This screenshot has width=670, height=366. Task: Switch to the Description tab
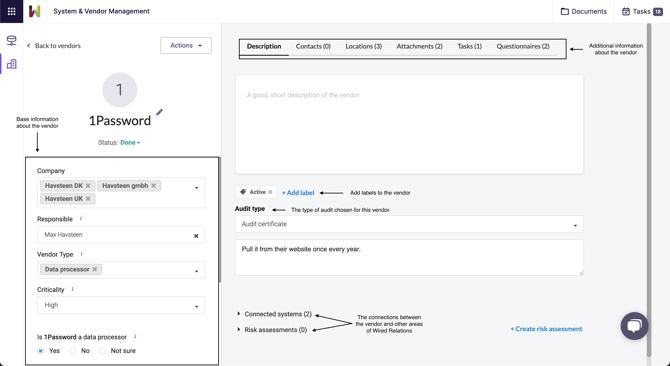tap(264, 47)
